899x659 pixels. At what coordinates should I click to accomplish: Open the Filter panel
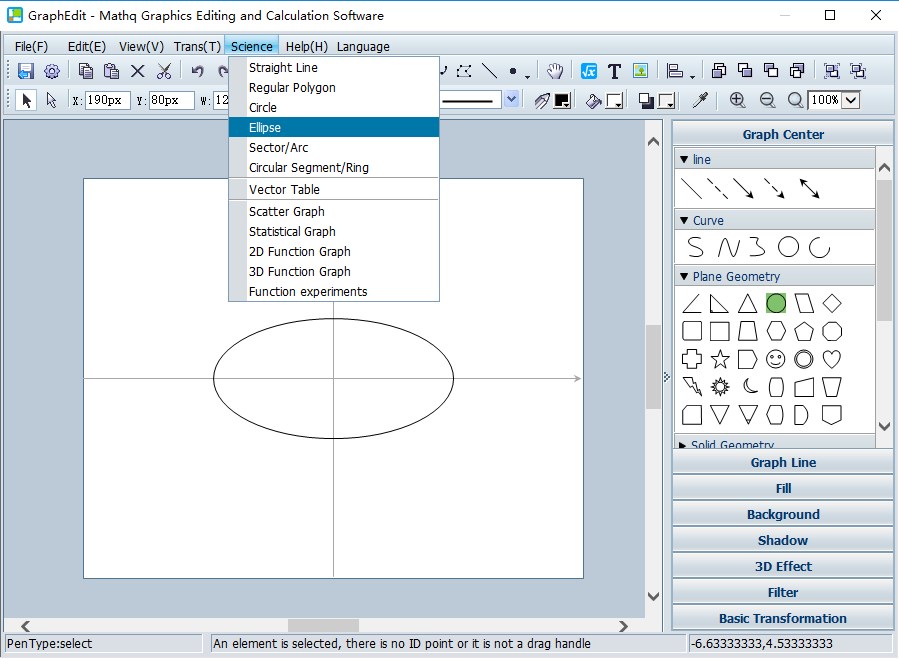pyautogui.click(x=783, y=592)
